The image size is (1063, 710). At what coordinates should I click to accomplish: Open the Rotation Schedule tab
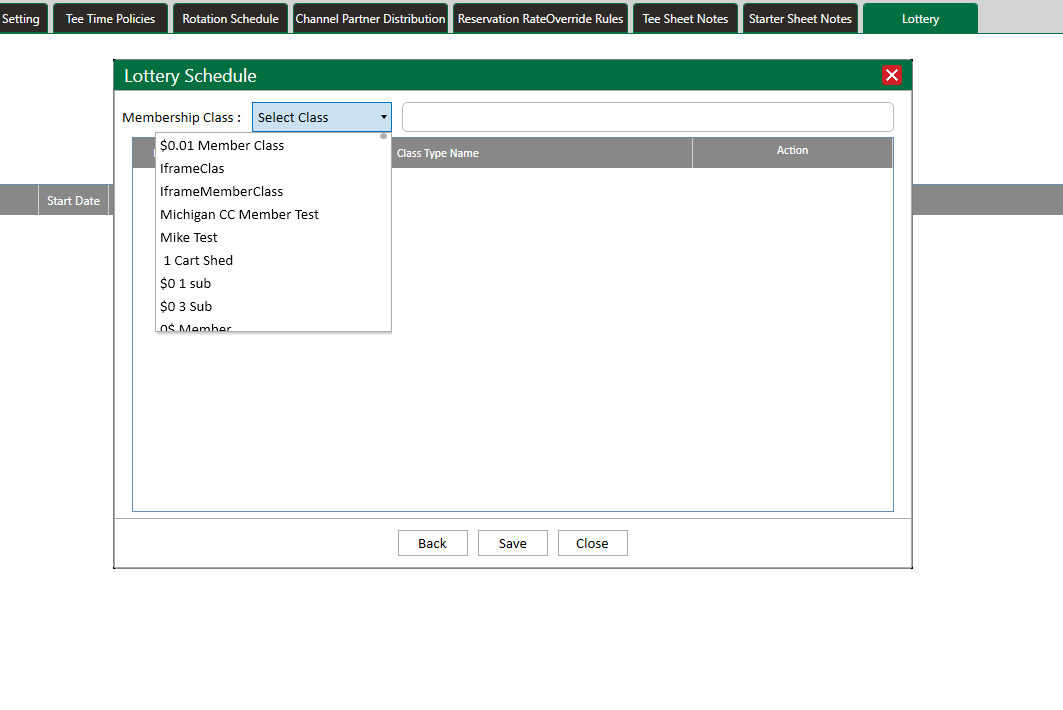coord(230,18)
